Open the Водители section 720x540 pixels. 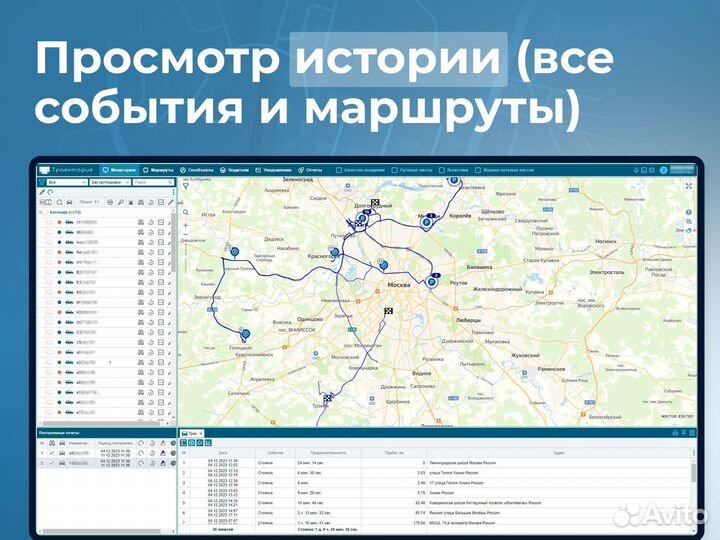click(x=235, y=170)
